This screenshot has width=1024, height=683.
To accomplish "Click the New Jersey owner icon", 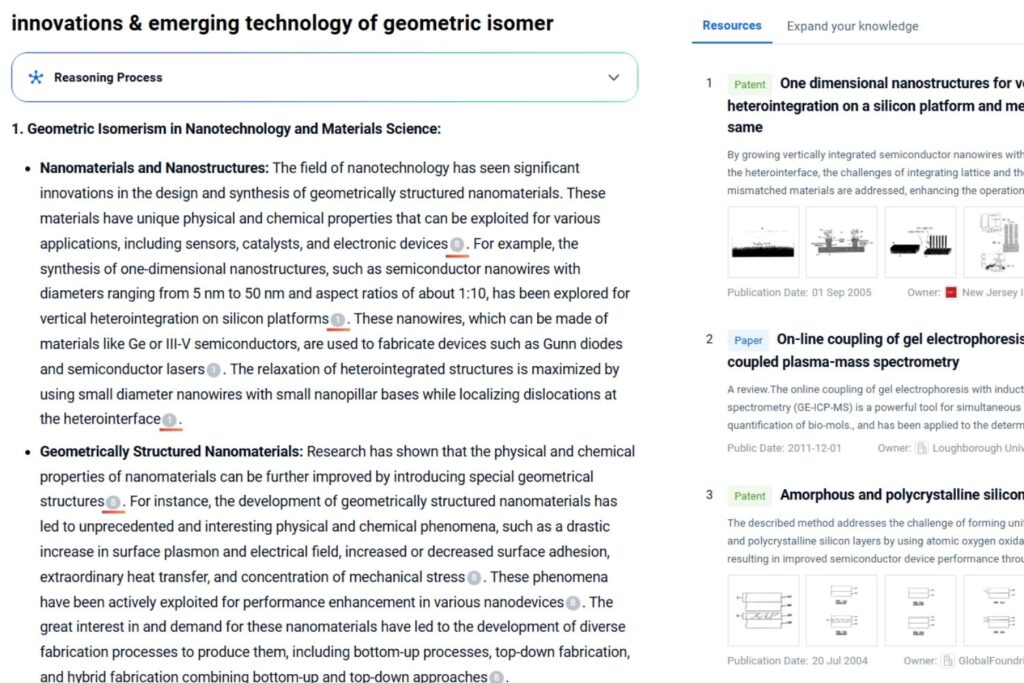I will [951, 293].
